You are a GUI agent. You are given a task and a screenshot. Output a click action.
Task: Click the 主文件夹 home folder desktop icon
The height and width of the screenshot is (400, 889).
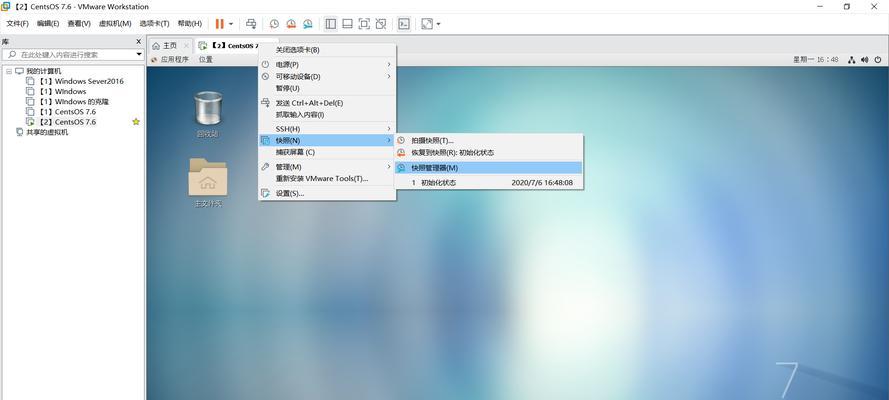[208, 182]
